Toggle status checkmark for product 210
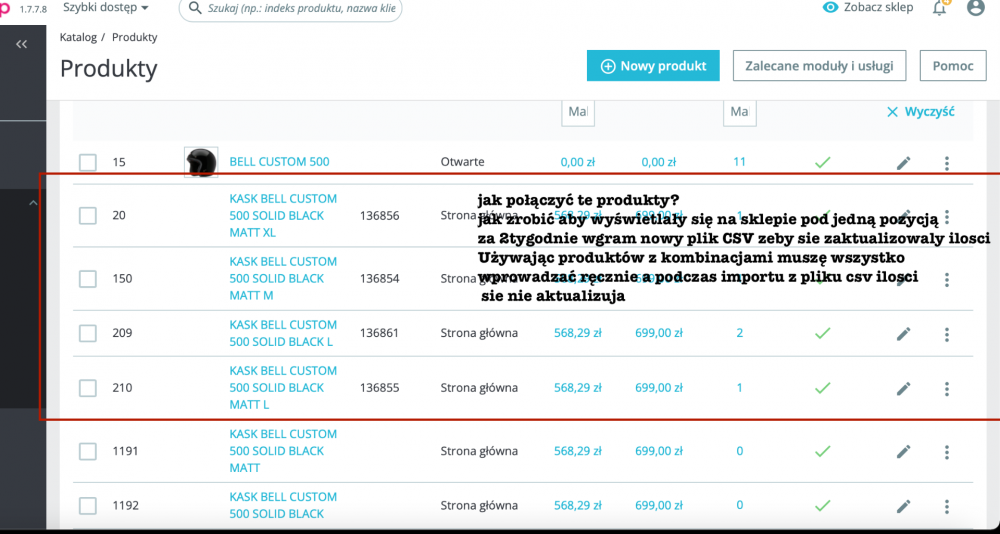The image size is (1000, 534). tap(823, 387)
